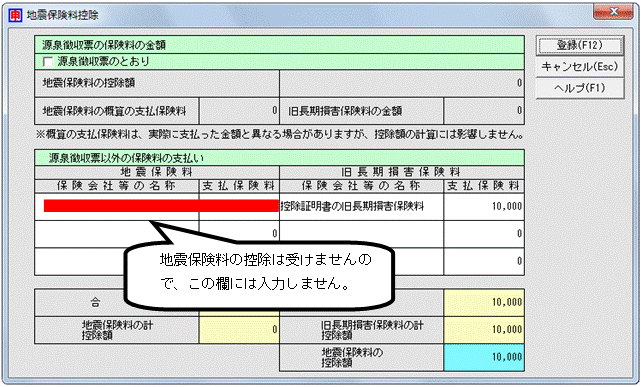Select the first-row 10,000 old long-term premium cell
The image size is (642, 387).
[x=484, y=207]
